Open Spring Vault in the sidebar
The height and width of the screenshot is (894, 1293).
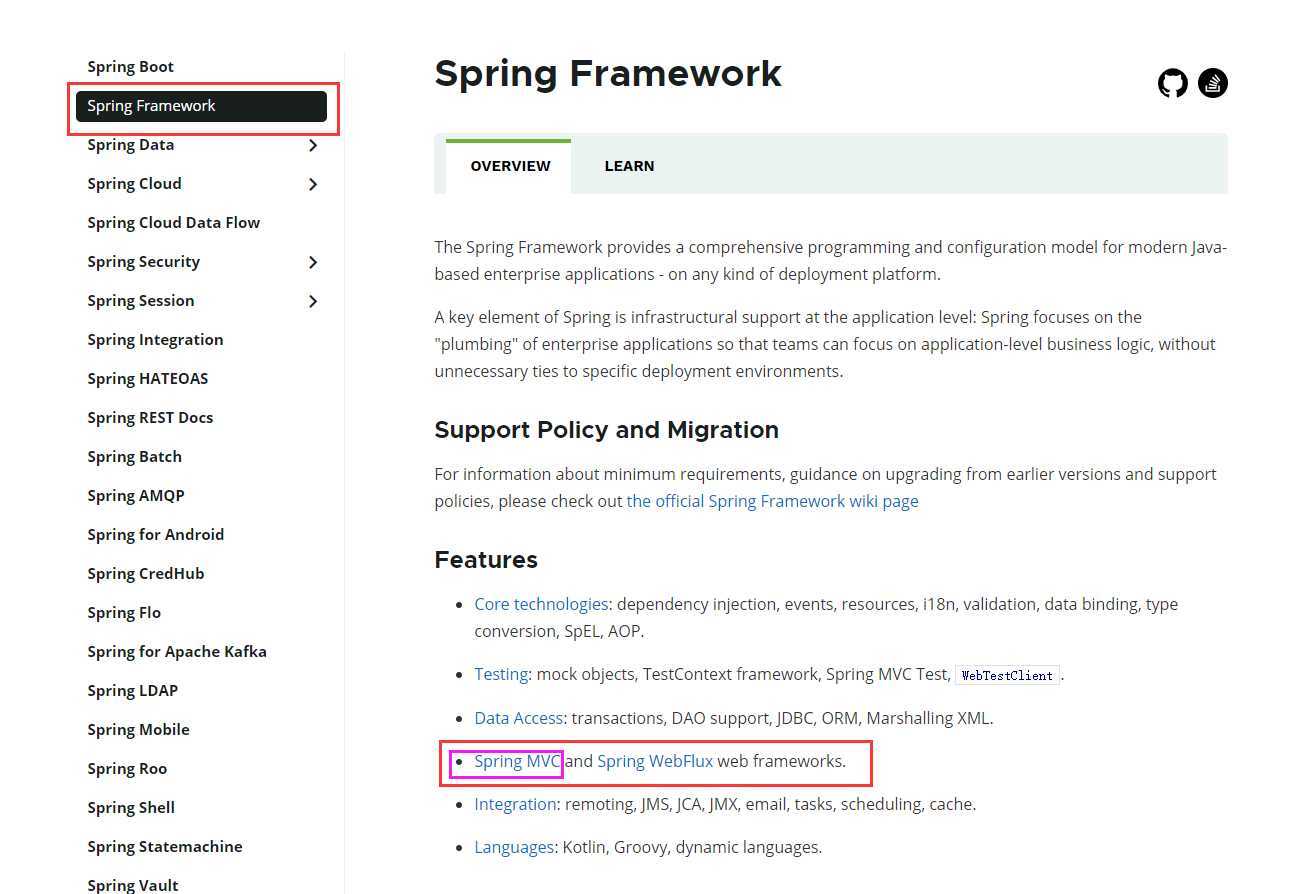tap(133, 886)
